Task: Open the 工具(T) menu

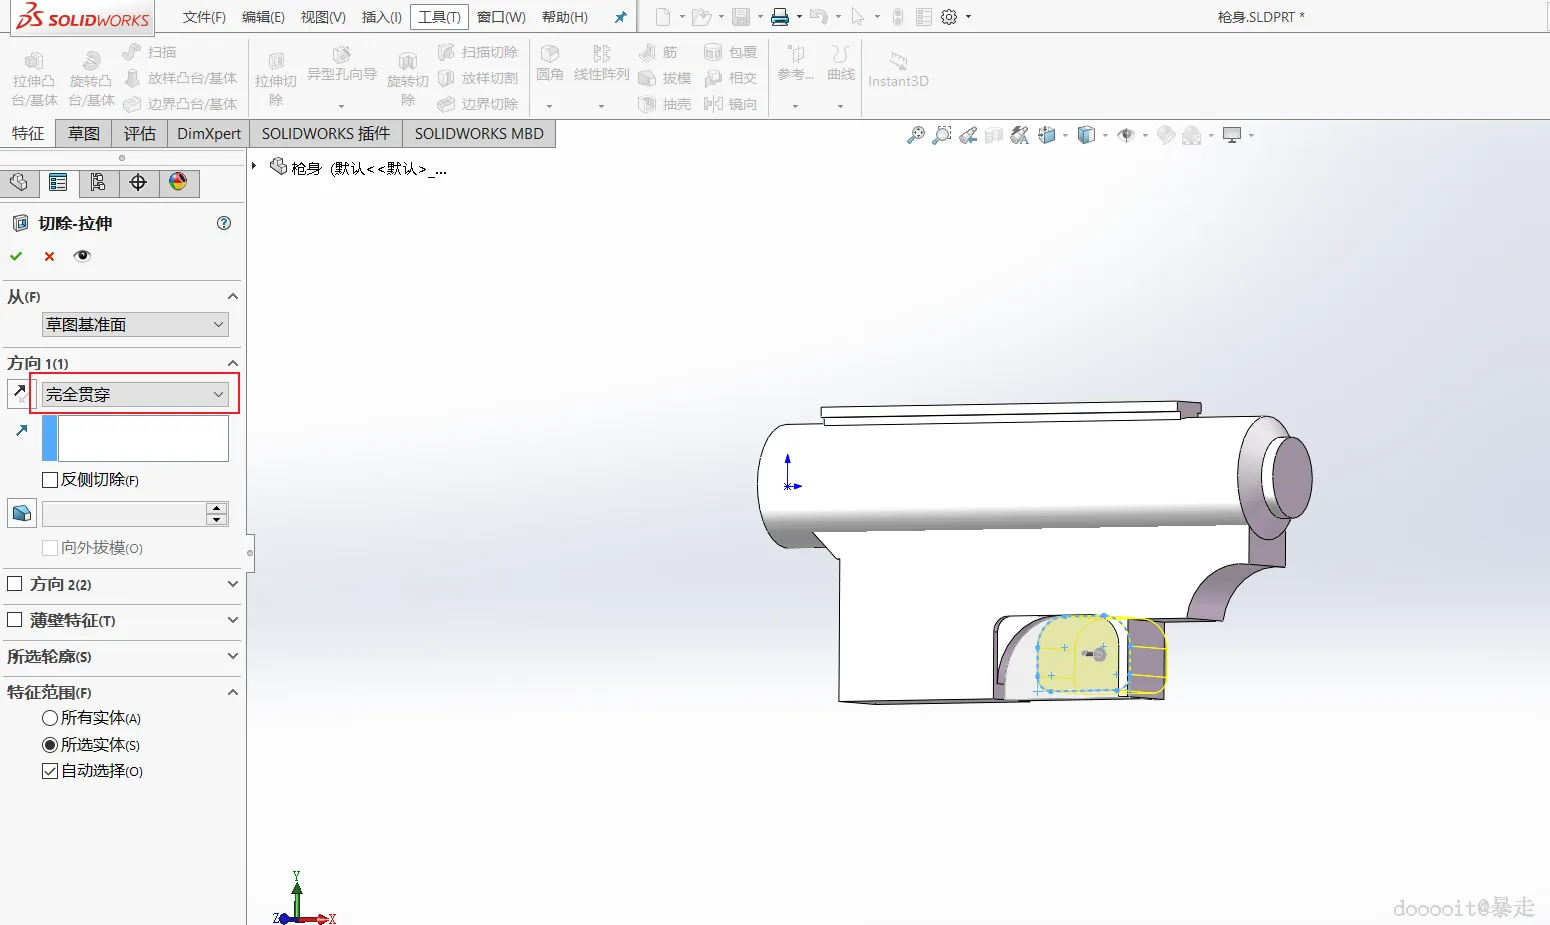Action: [439, 17]
